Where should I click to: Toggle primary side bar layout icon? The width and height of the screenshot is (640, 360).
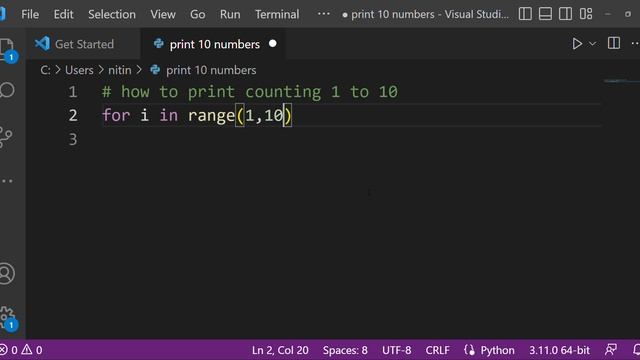coord(525,14)
